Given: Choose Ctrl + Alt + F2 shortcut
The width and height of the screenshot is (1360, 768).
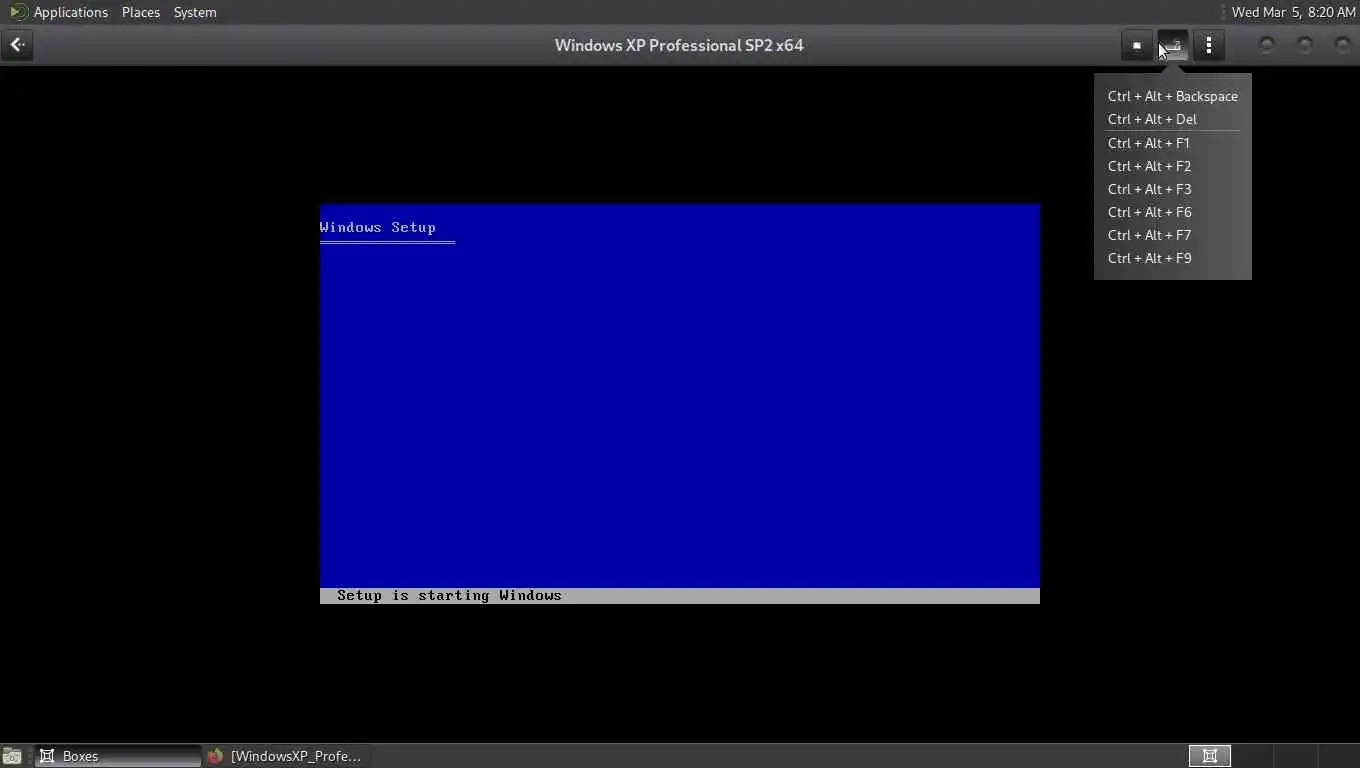Looking at the screenshot, I should (x=1173, y=166).
